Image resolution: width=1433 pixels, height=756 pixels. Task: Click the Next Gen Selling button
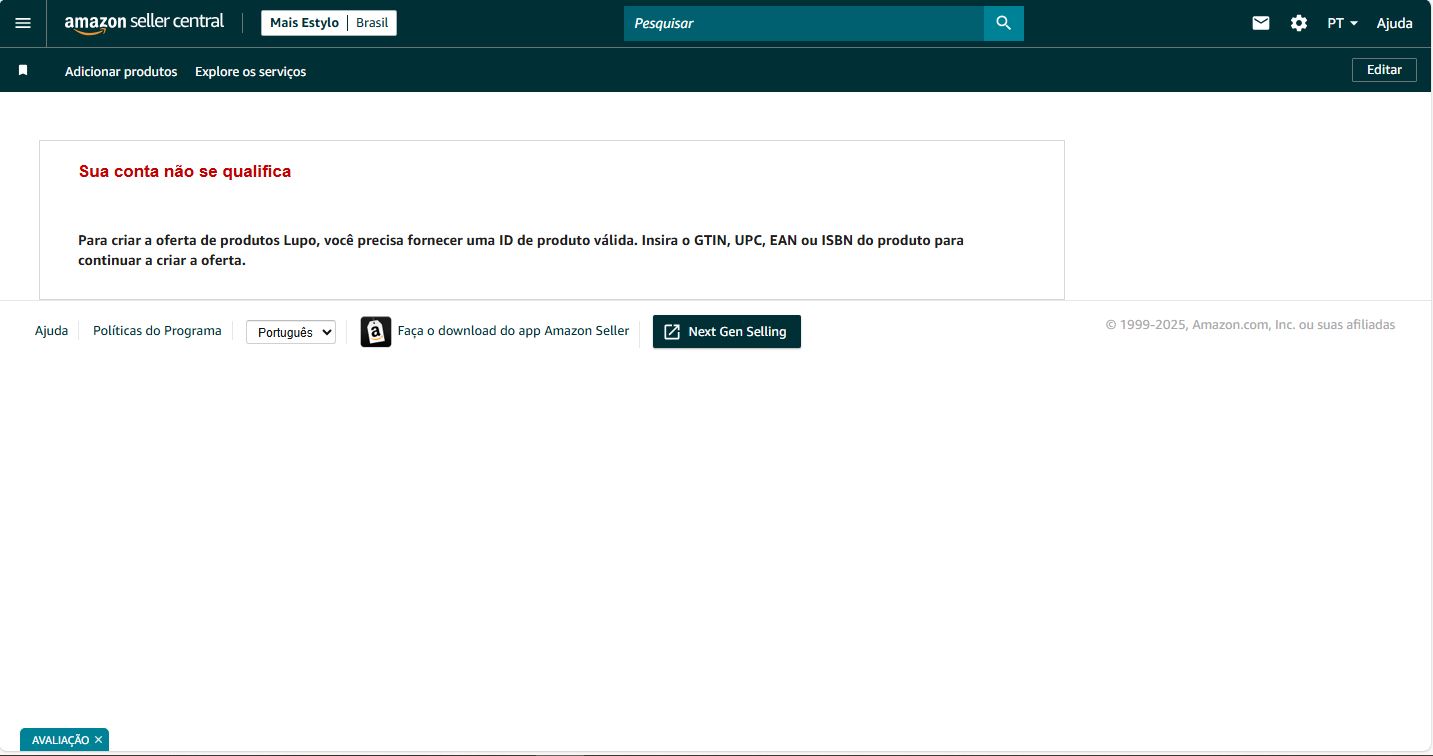(x=727, y=332)
